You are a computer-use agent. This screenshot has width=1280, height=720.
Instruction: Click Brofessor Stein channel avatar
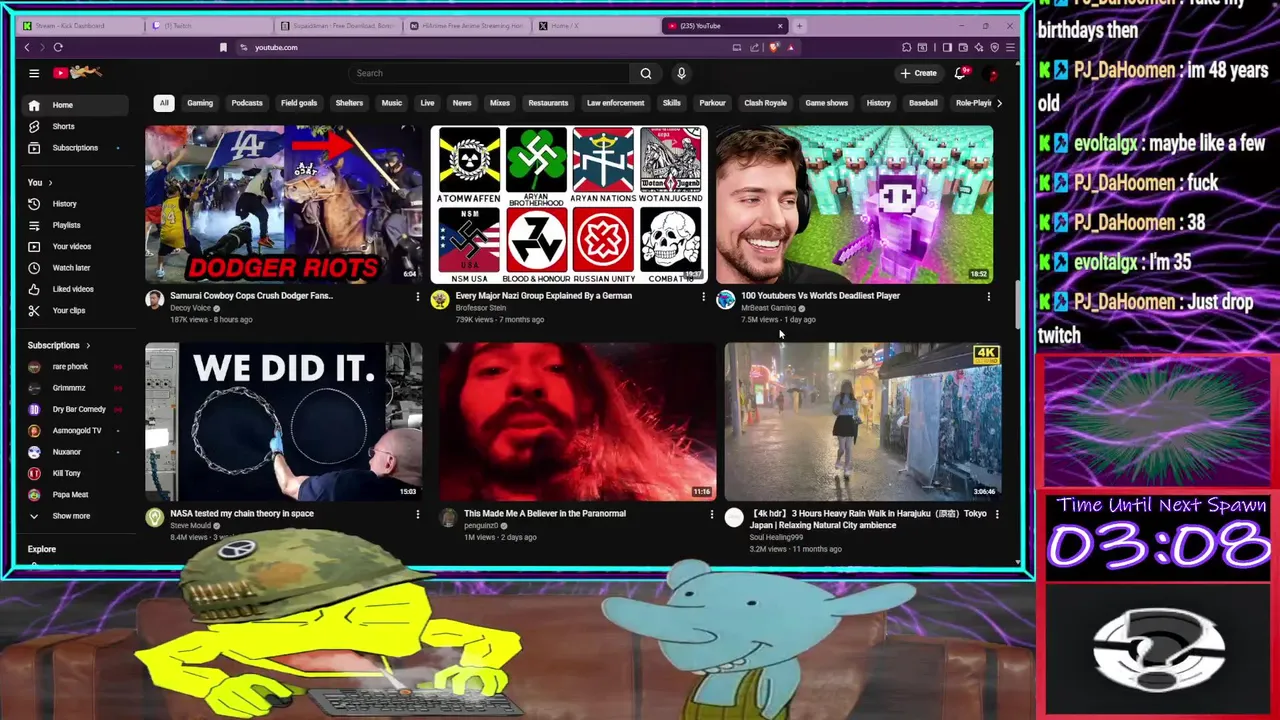(x=440, y=300)
